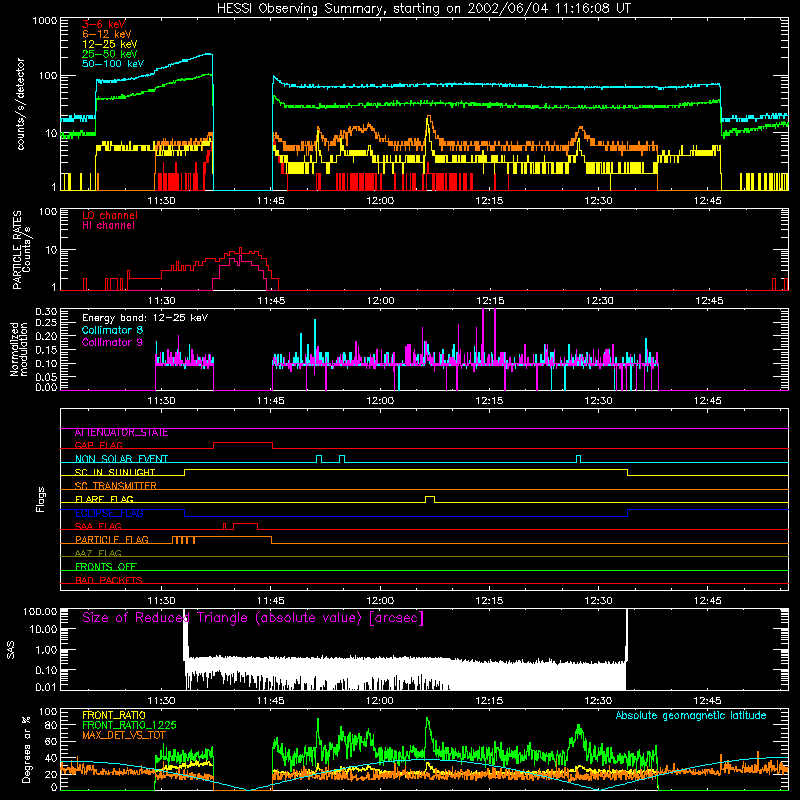This screenshot has width=800, height=800.
Task: Click the 0.01 tick on SAS axis
Action: coord(46,687)
